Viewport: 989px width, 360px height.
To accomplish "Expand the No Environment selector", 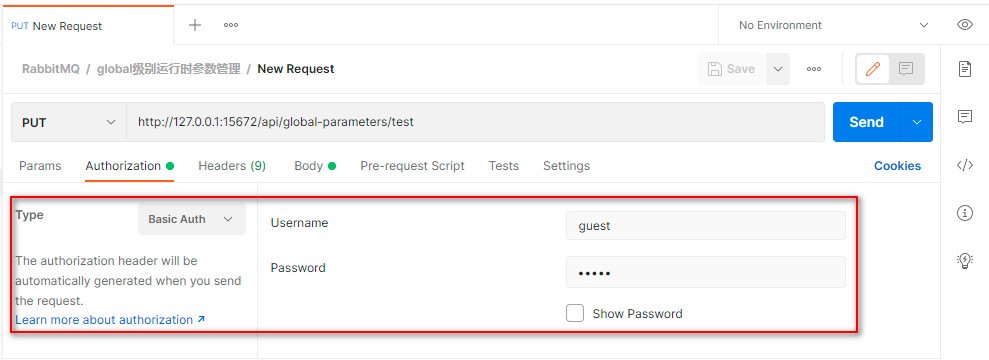I will pyautogui.click(x=833, y=25).
